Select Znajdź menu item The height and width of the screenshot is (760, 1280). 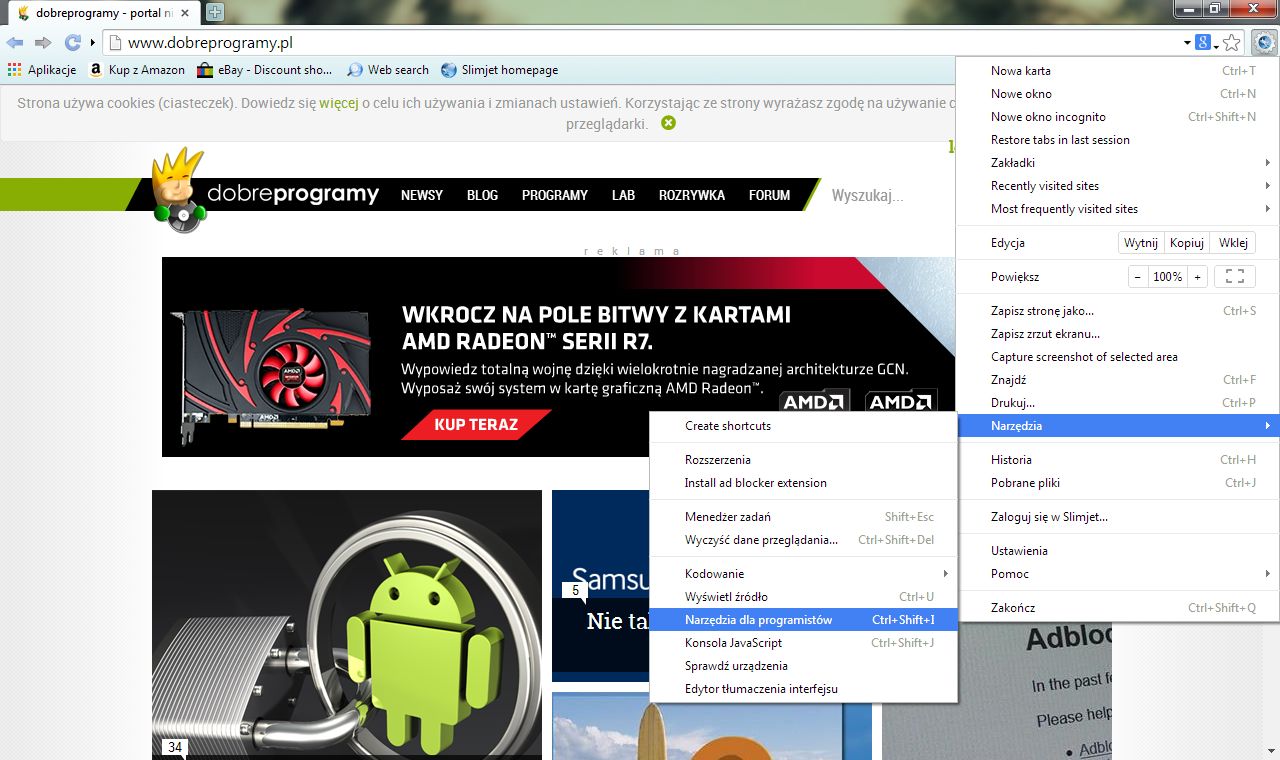1116,380
